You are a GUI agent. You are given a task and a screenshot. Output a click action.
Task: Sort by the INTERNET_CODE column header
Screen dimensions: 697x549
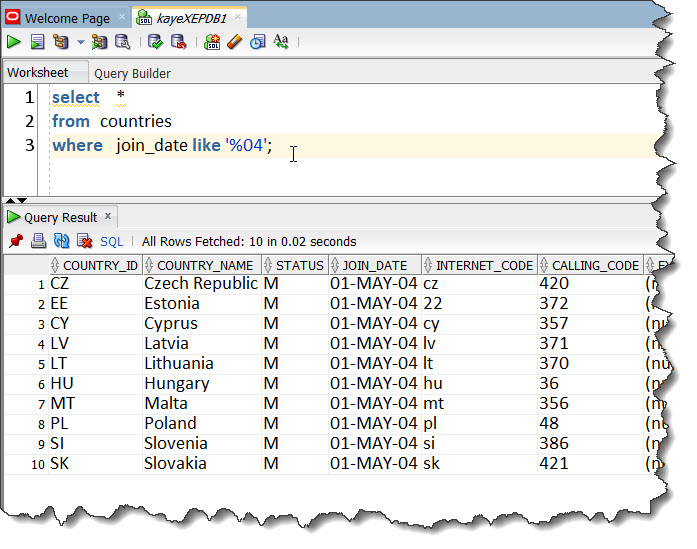coord(479,265)
